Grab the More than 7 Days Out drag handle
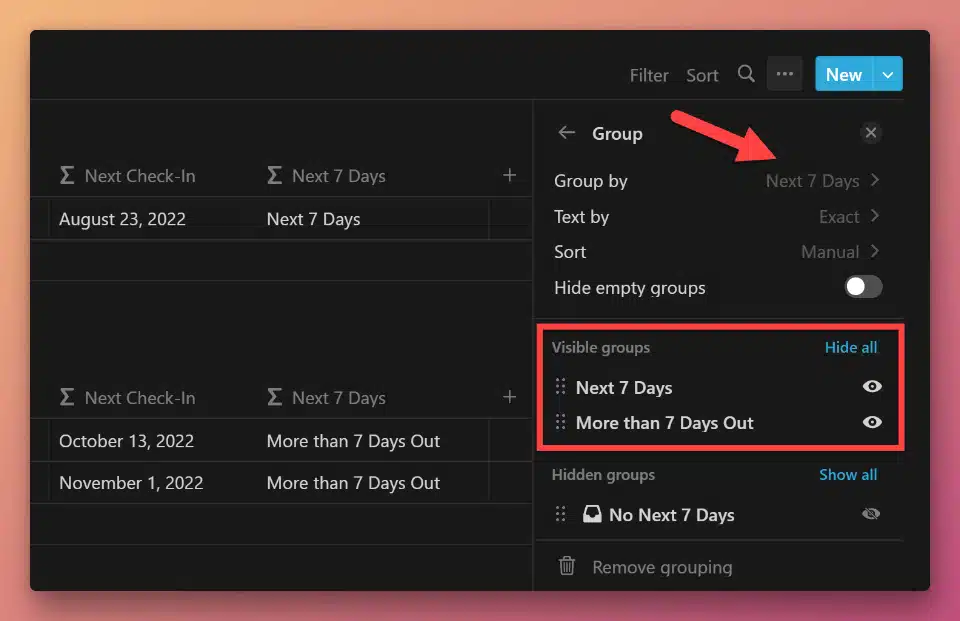This screenshot has height=621, width=960. point(560,422)
